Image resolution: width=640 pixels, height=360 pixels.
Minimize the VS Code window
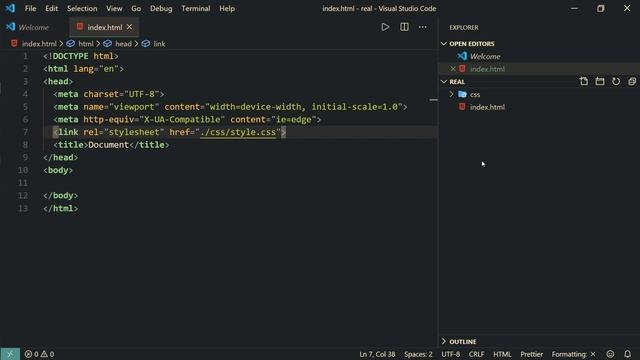coord(574,8)
